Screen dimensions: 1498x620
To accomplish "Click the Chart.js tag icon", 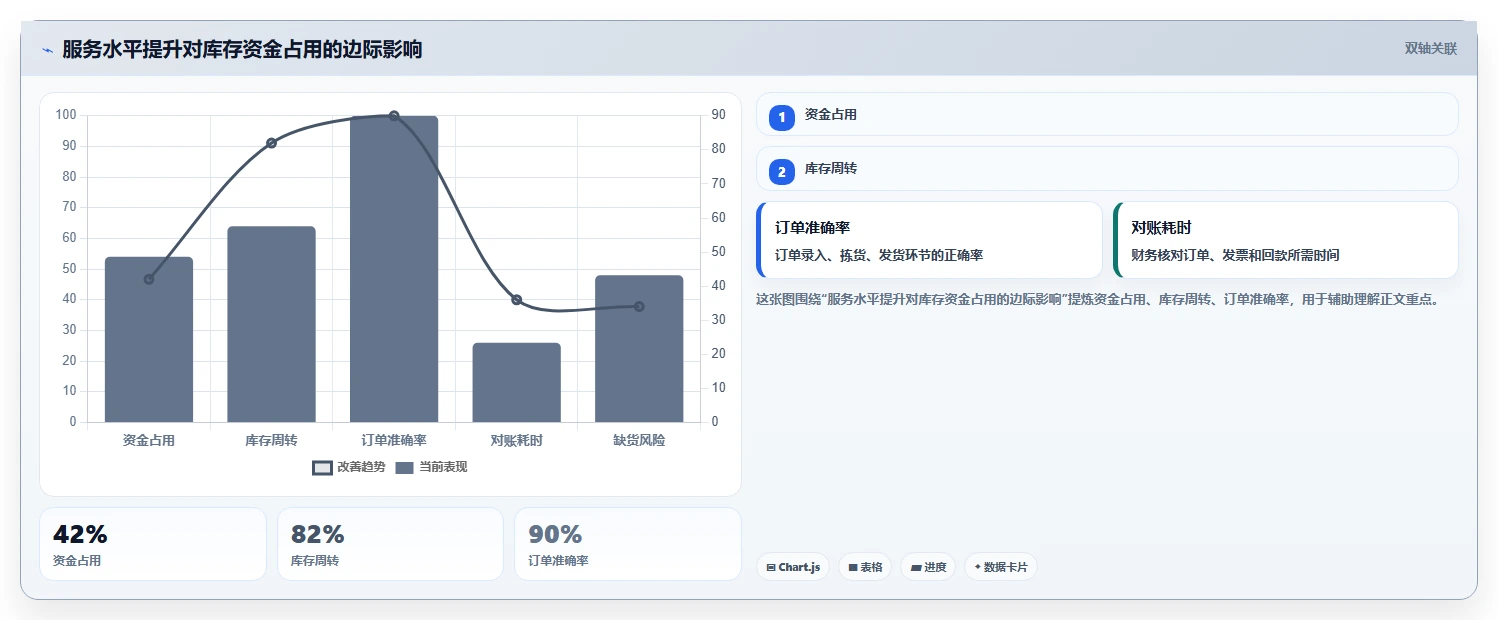I will point(770,568).
